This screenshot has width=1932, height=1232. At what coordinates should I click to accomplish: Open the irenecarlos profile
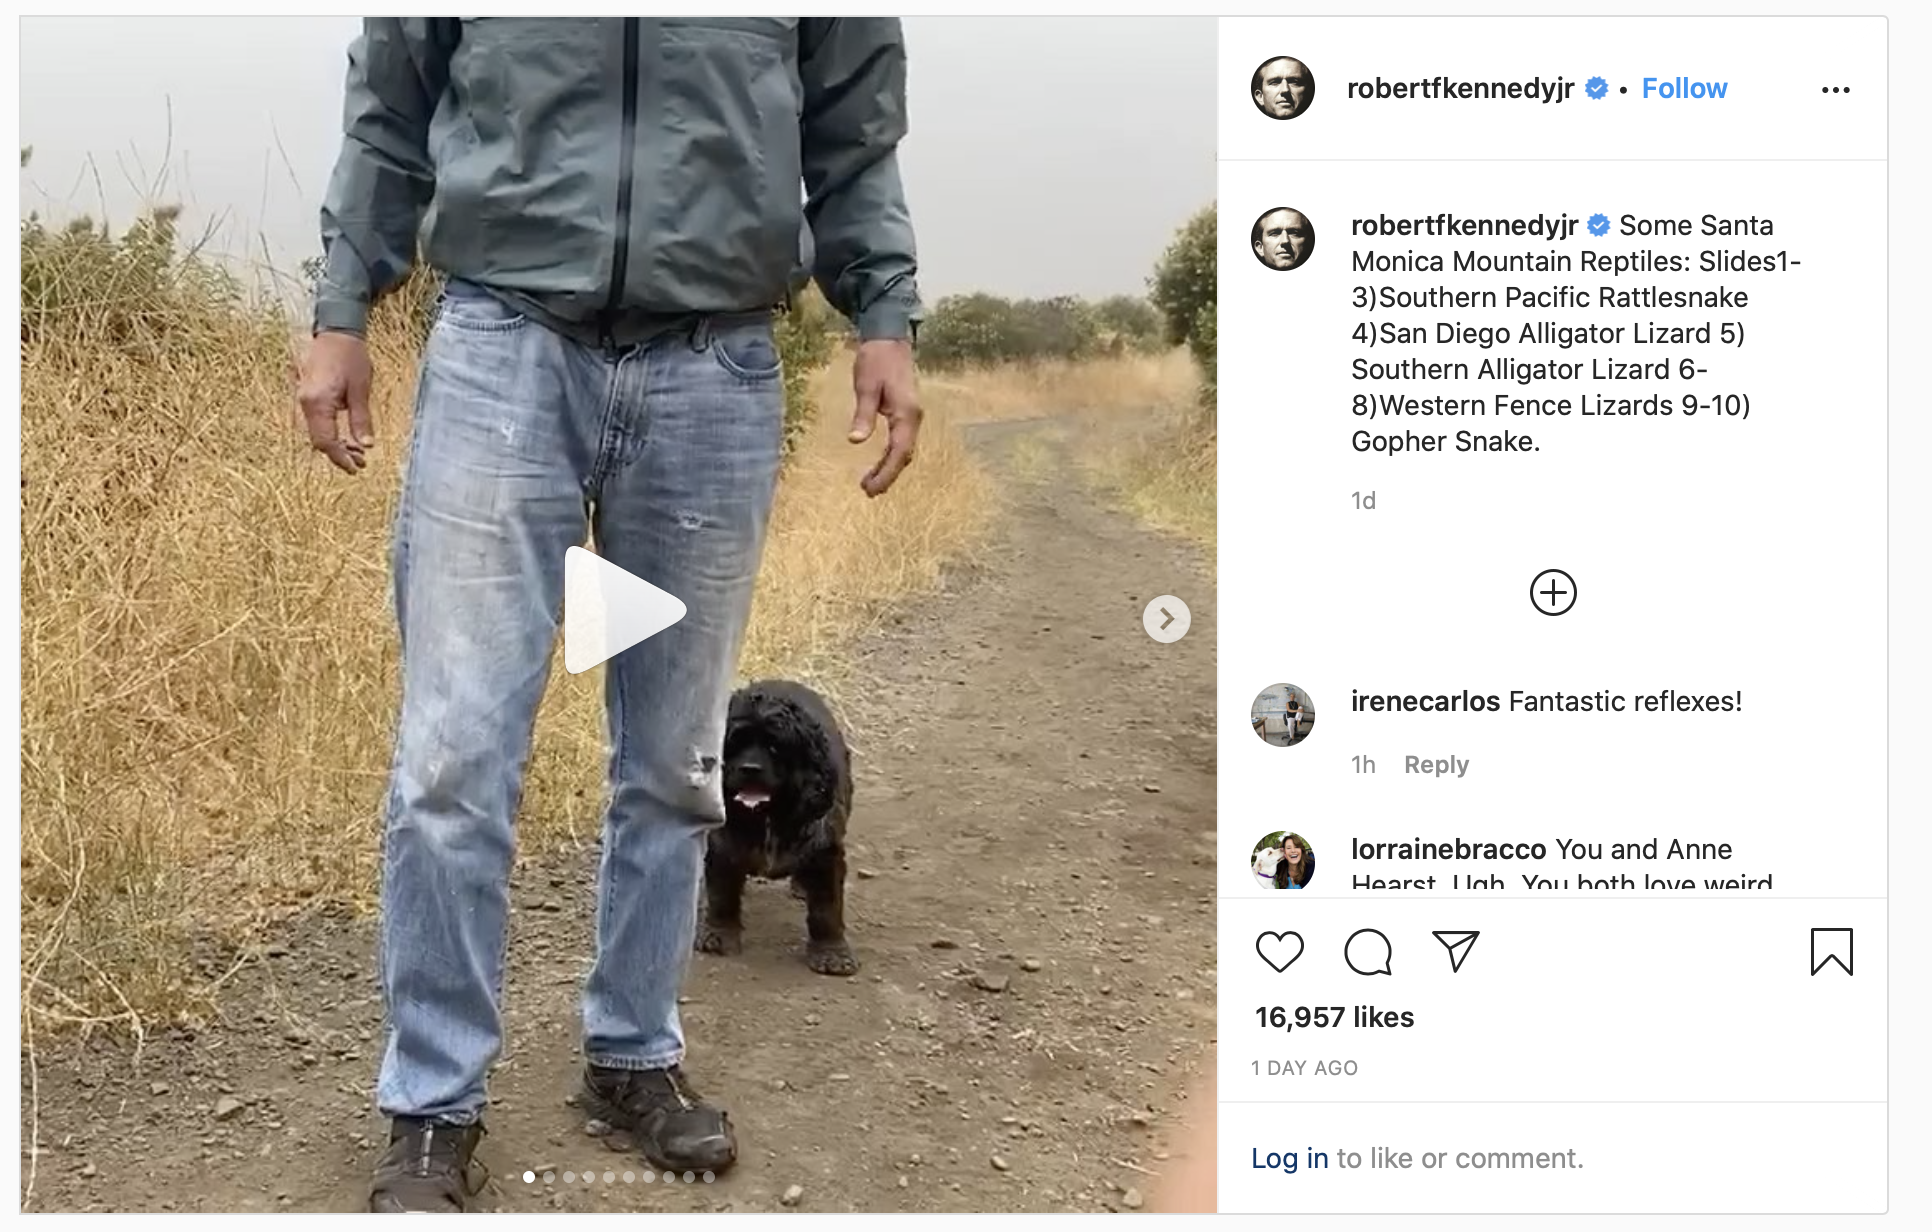[1425, 701]
